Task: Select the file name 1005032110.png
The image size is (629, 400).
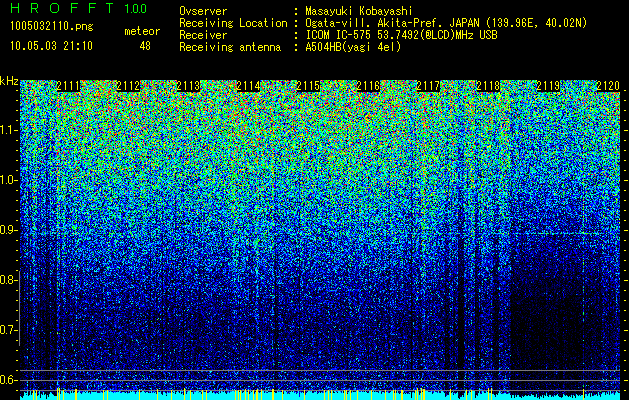Action: (x=52, y=26)
